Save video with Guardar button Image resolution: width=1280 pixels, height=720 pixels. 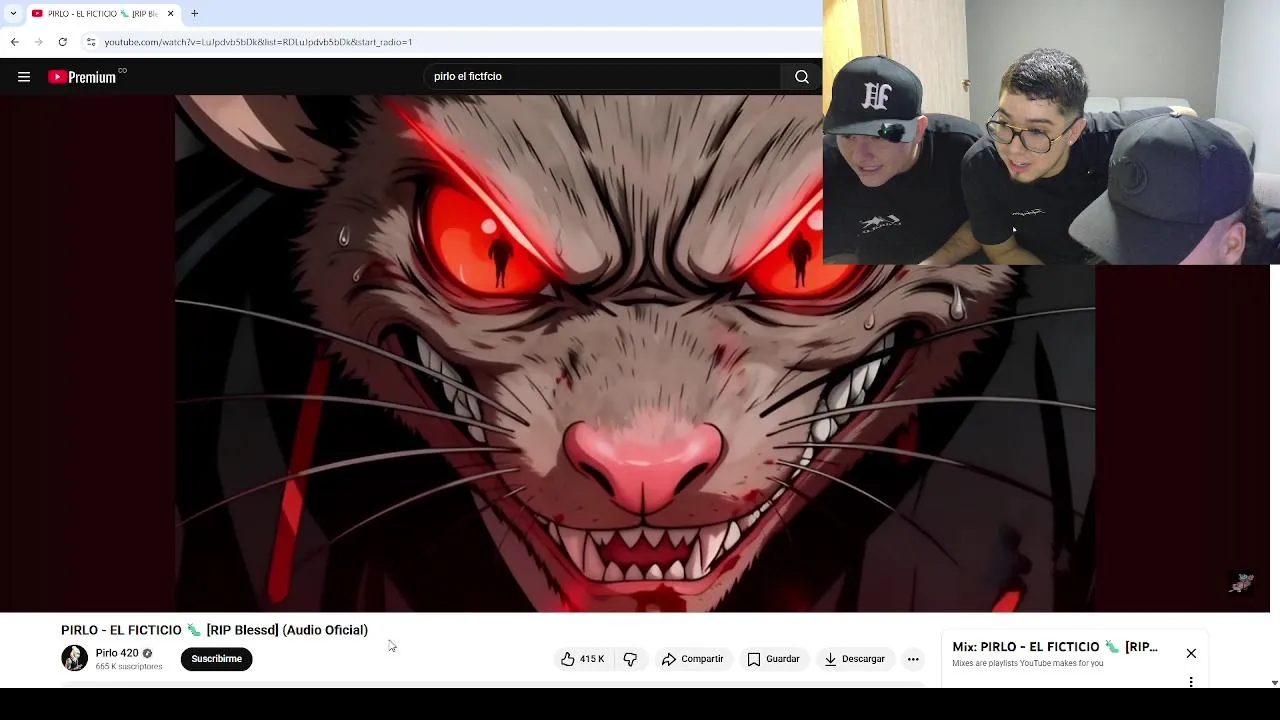pyautogui.click(x=774, y=659)
